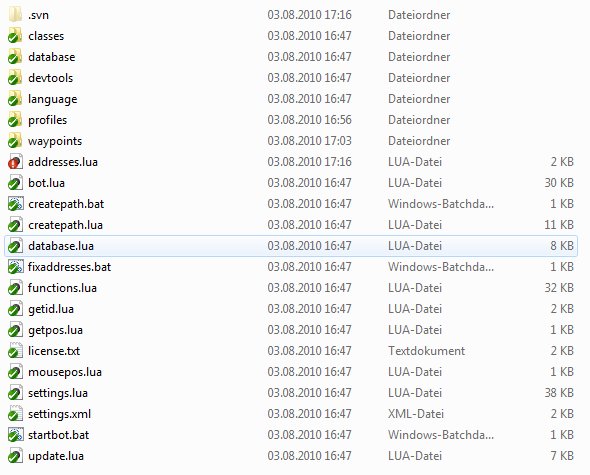Viewport: 590px width, 475px height.
Task: Click the 8 KB size of database.lua
Action: [x=562, y=246]
